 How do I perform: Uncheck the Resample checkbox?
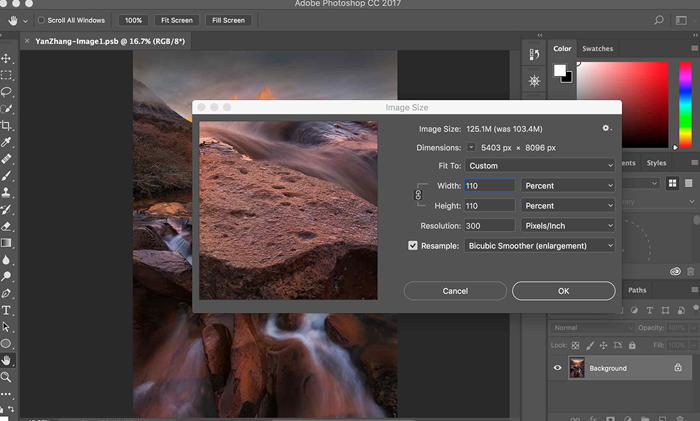point(413,245)
